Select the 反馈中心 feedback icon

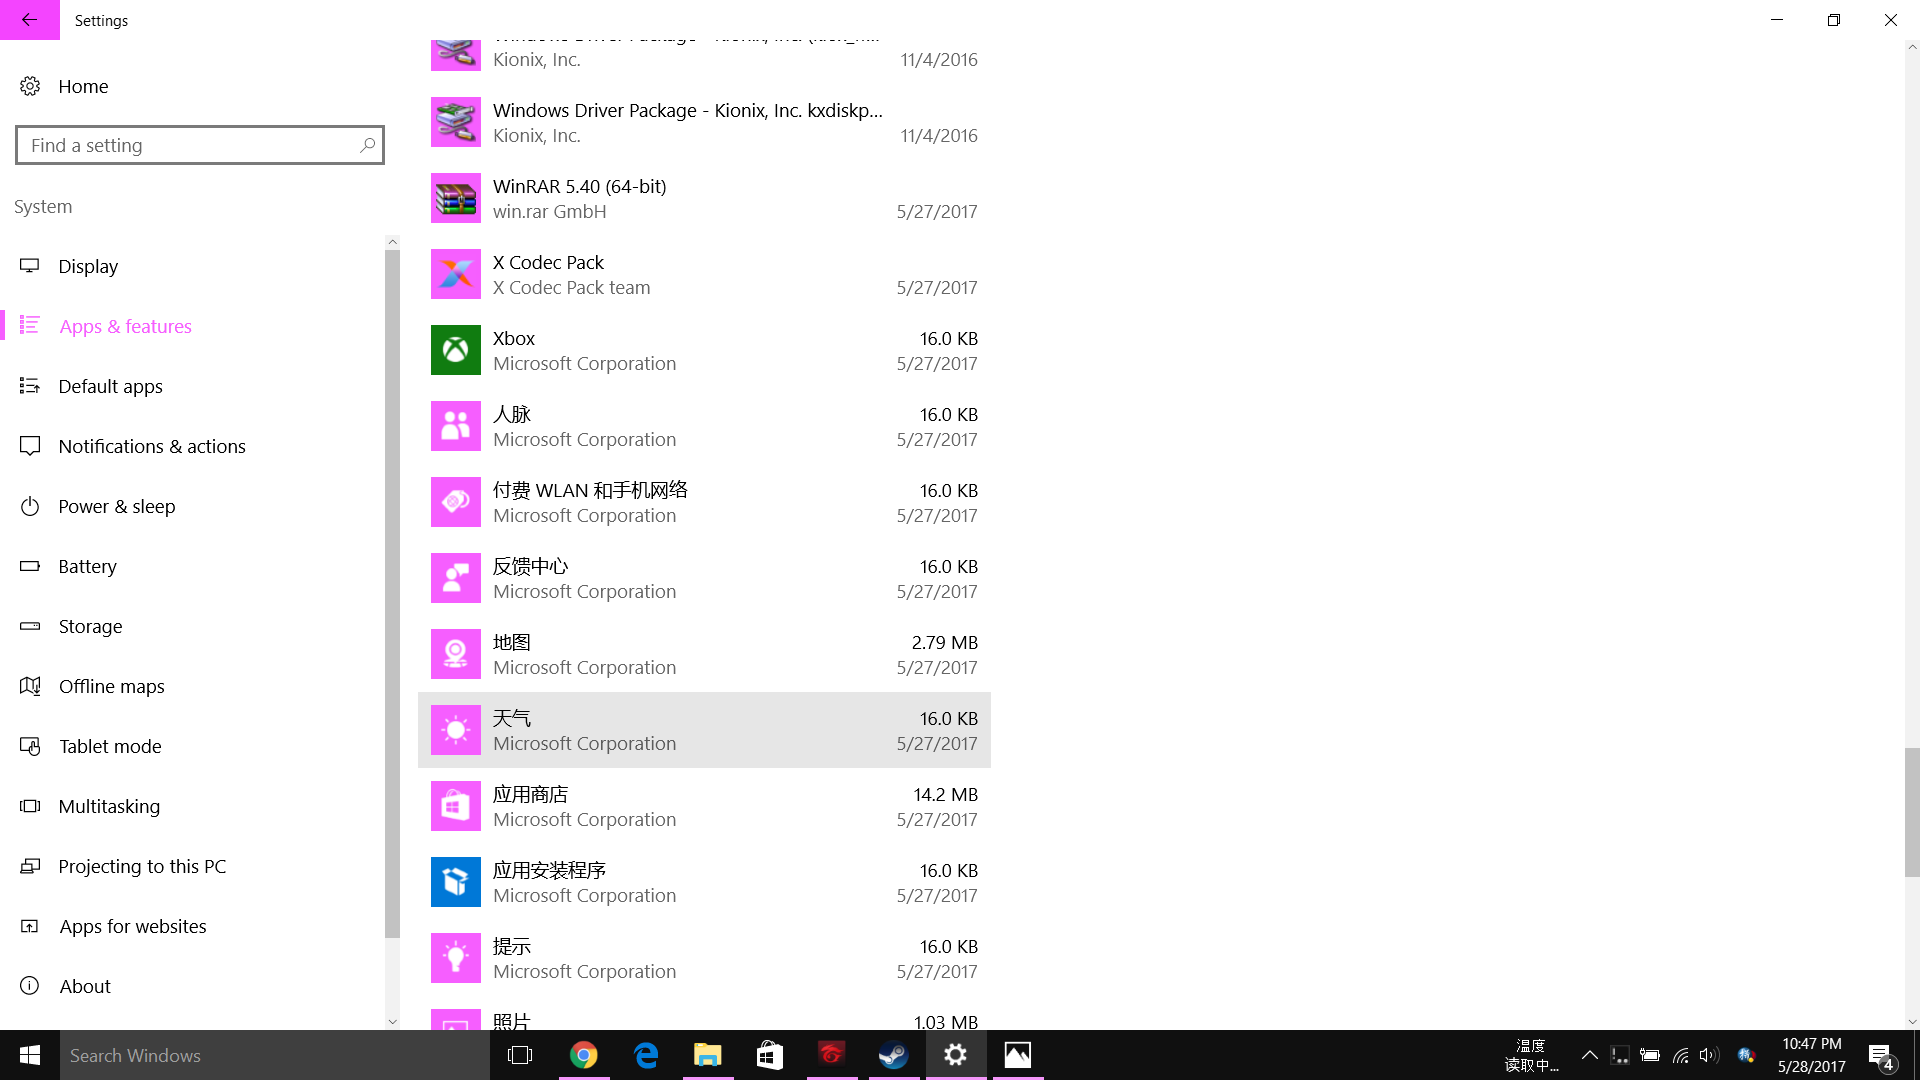click(455, 578)
